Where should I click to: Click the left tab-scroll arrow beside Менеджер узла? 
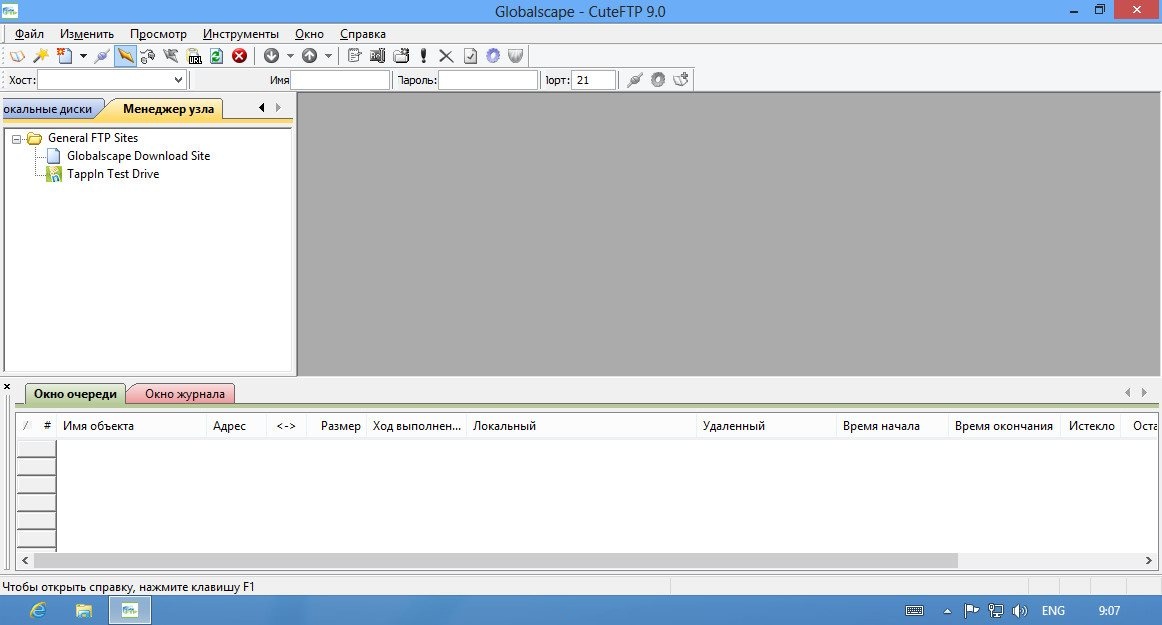click(262, 108)
